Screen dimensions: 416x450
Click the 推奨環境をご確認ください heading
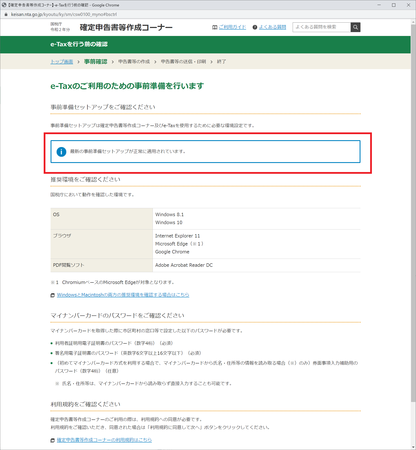click(x=85, y=180)
